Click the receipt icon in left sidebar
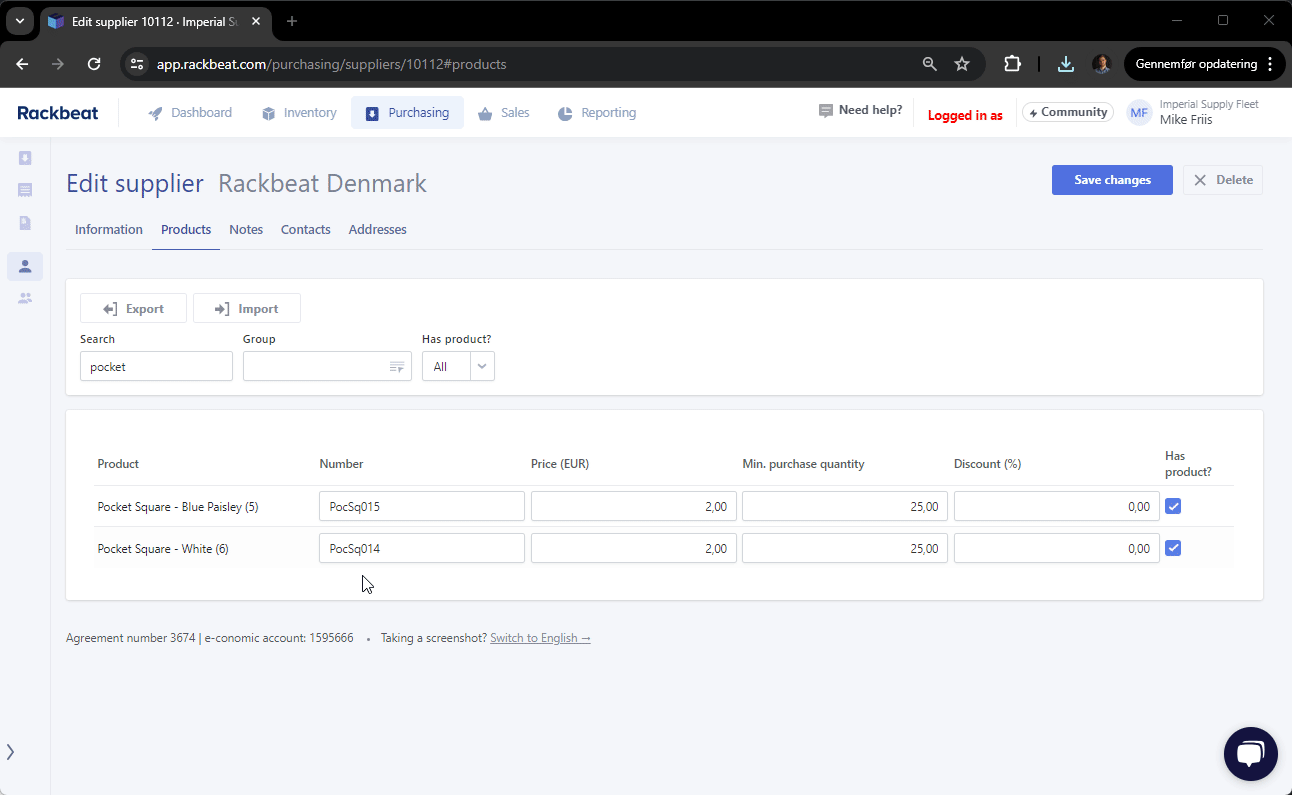The height and width of the screenshot is (795, 1292). point(25,190)
